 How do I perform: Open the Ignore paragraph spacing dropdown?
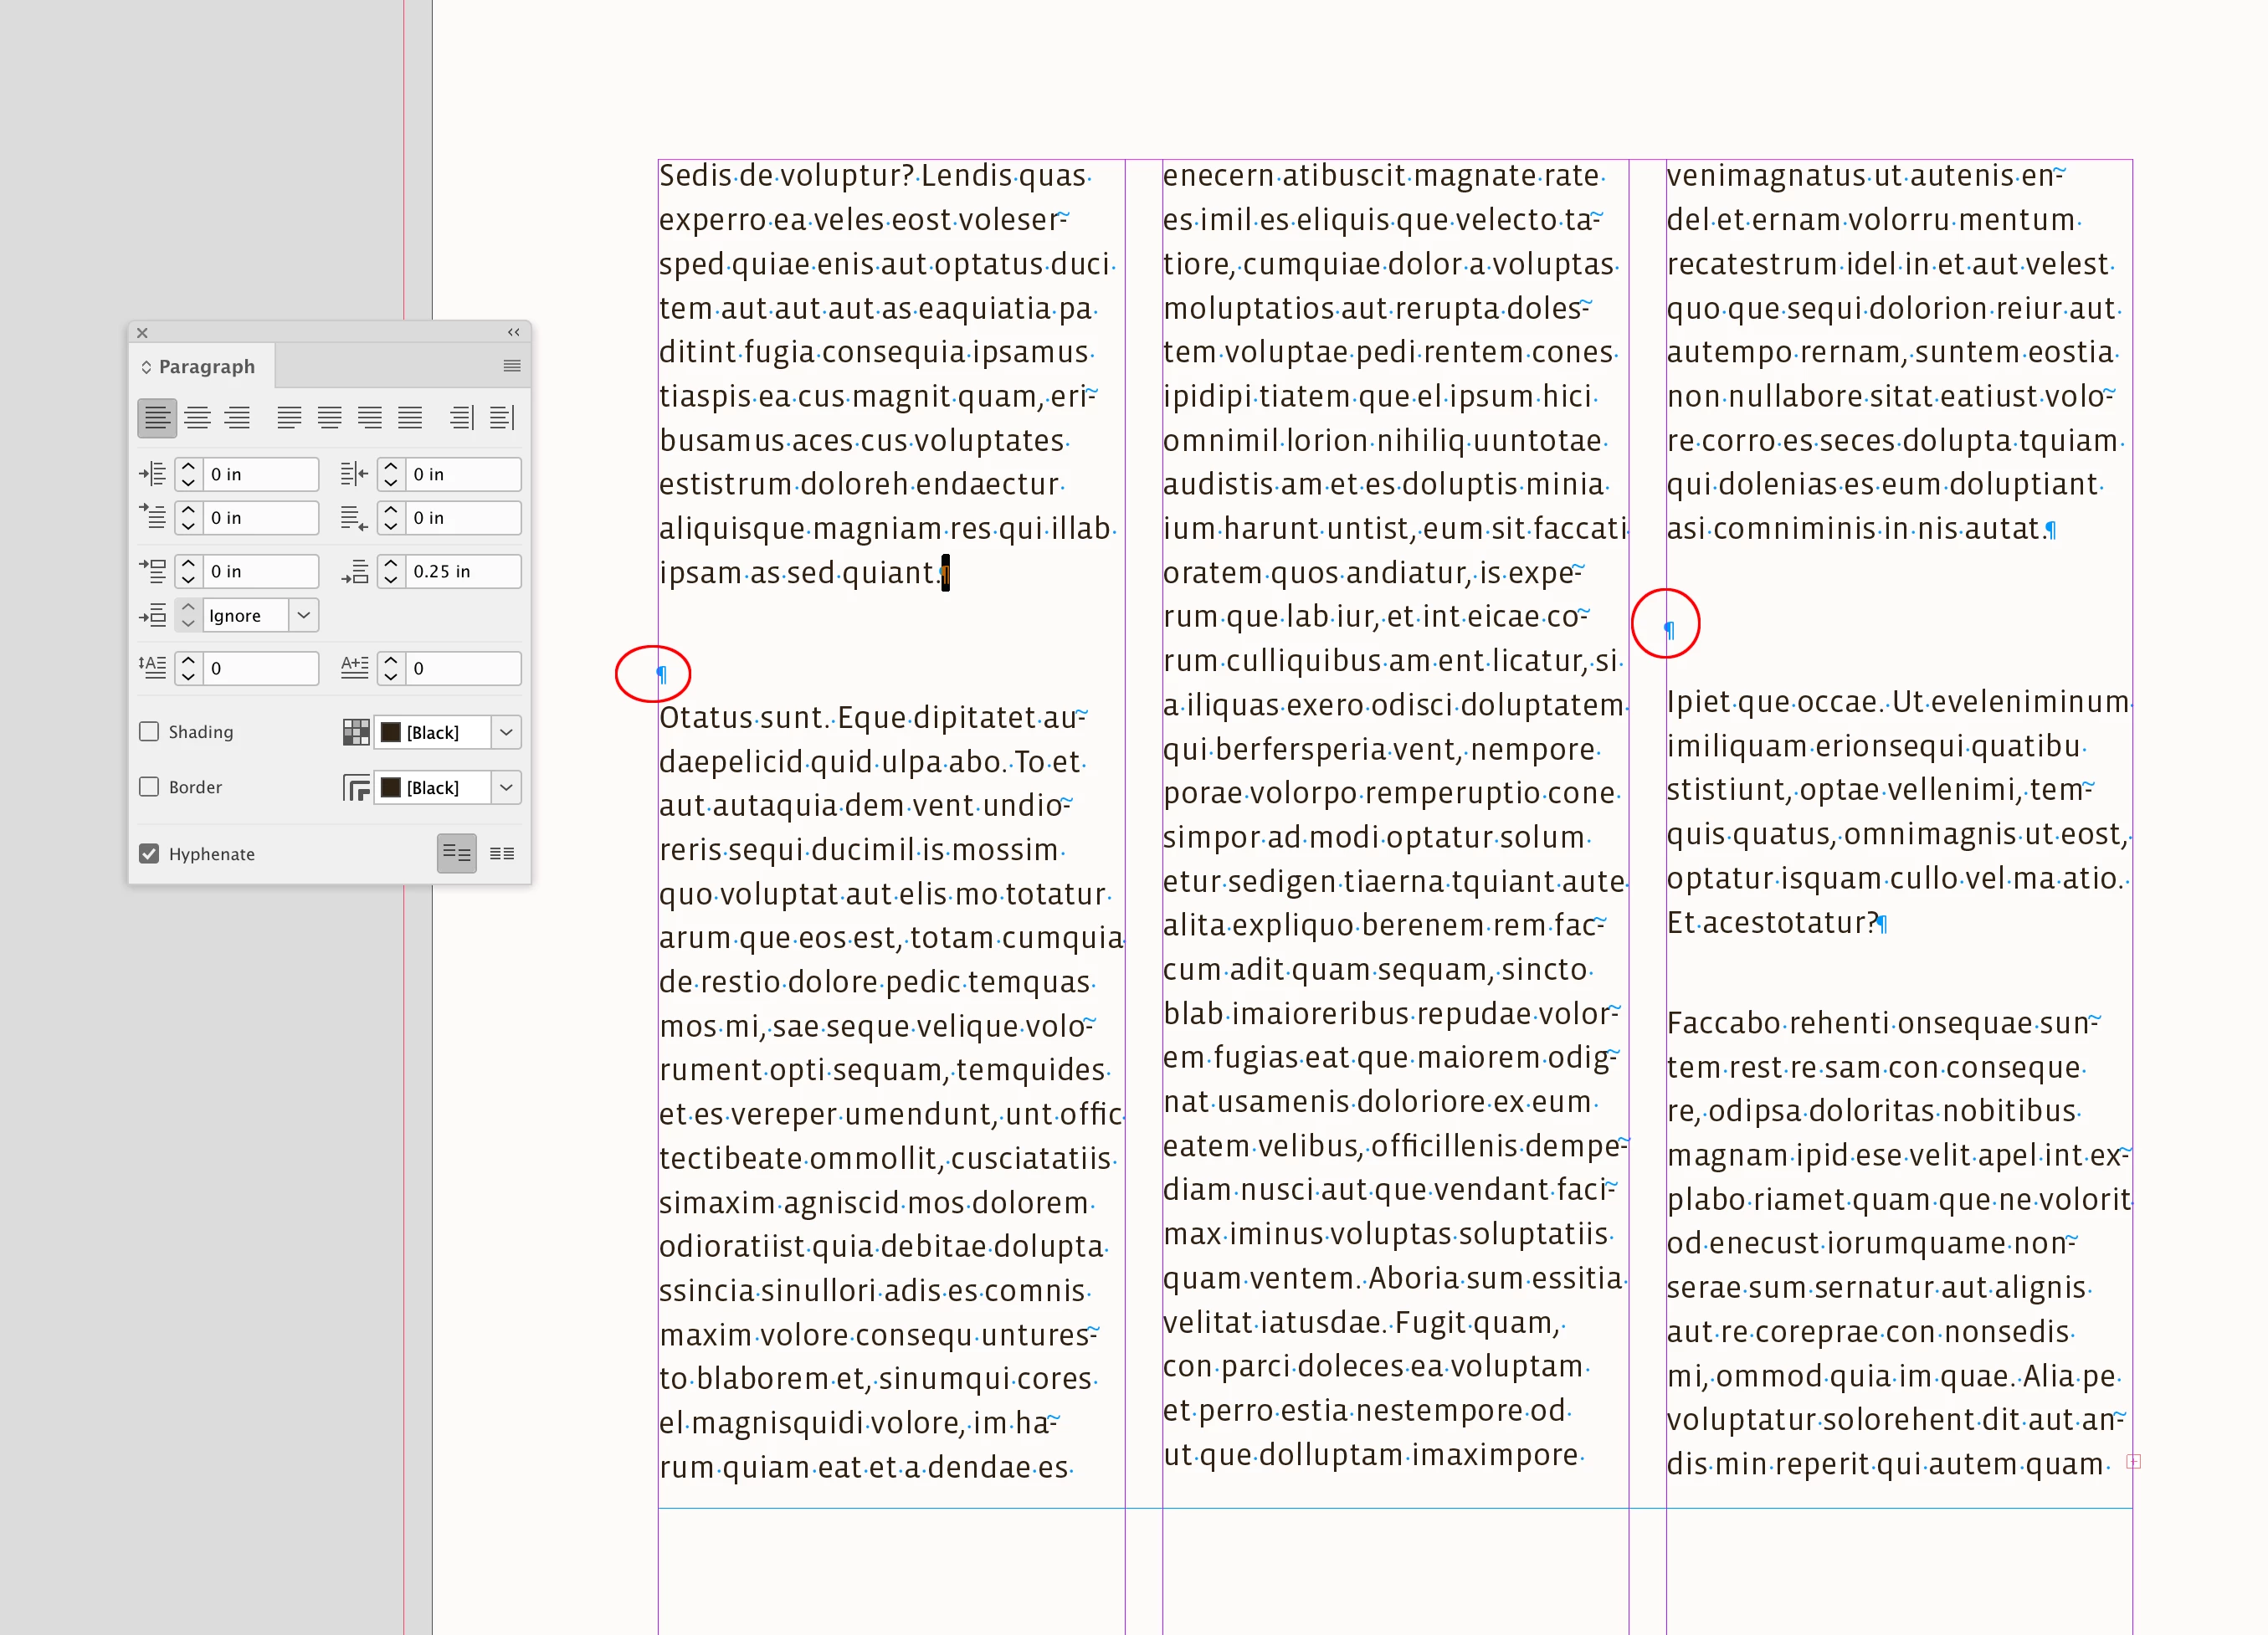click(304, 615)
